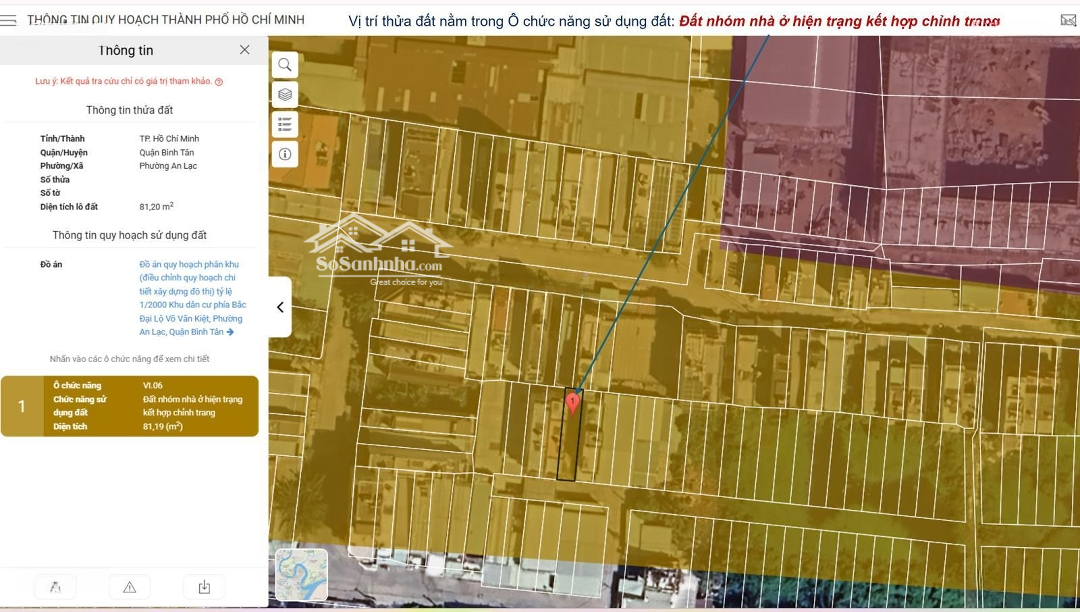Download the parcel information
This screenshot has width=1080, height=612.
click(204, 587)
